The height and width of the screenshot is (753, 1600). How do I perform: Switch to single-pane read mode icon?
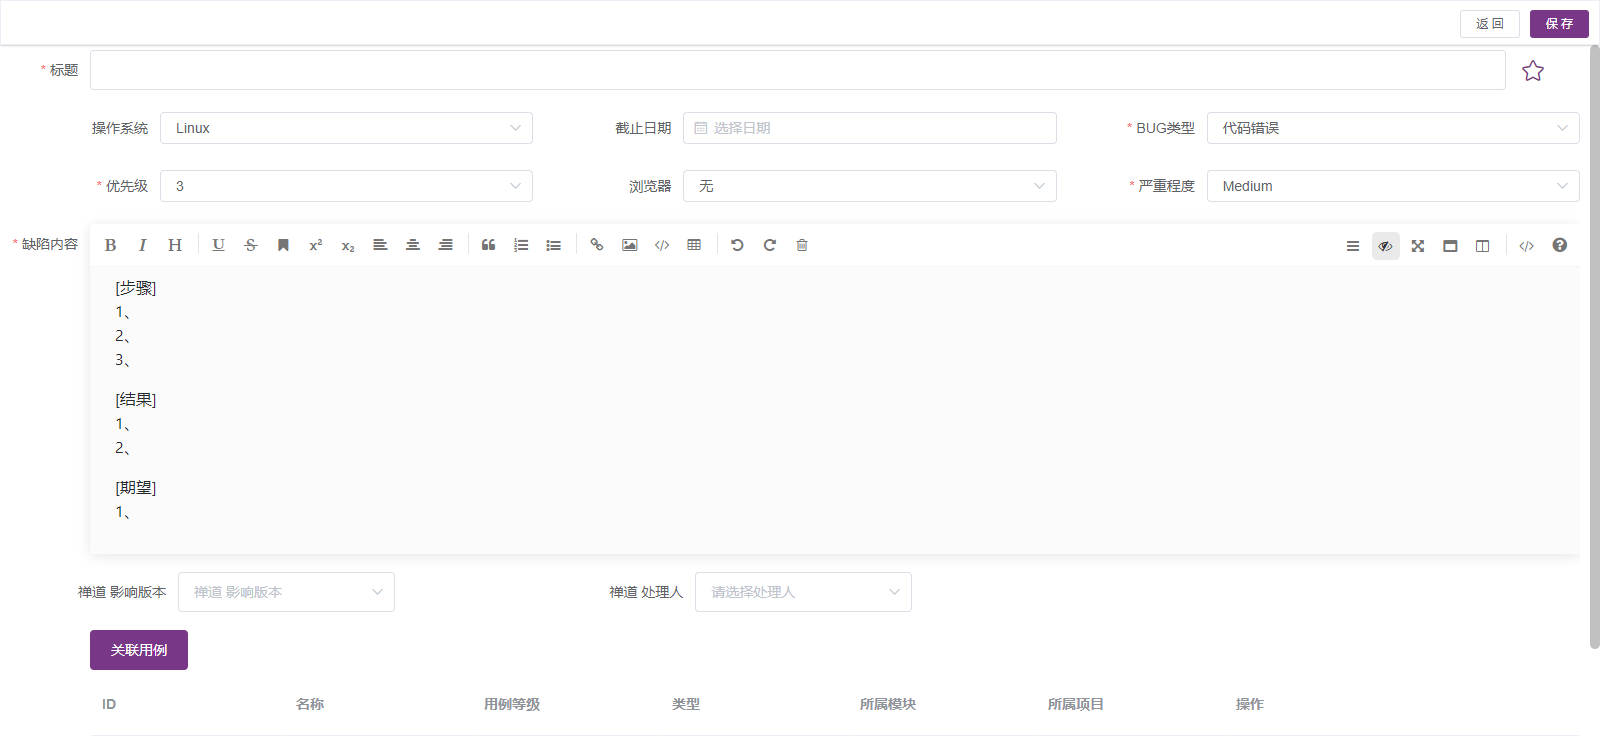(x=1450, y=246)
